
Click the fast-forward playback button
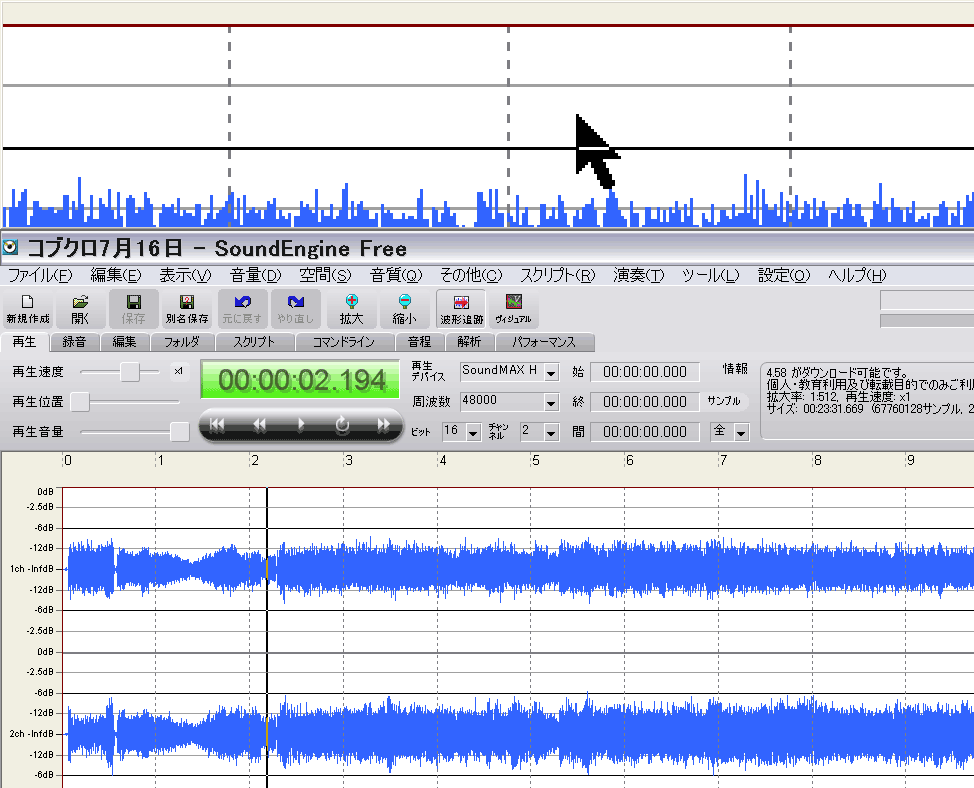pos(383,425)
